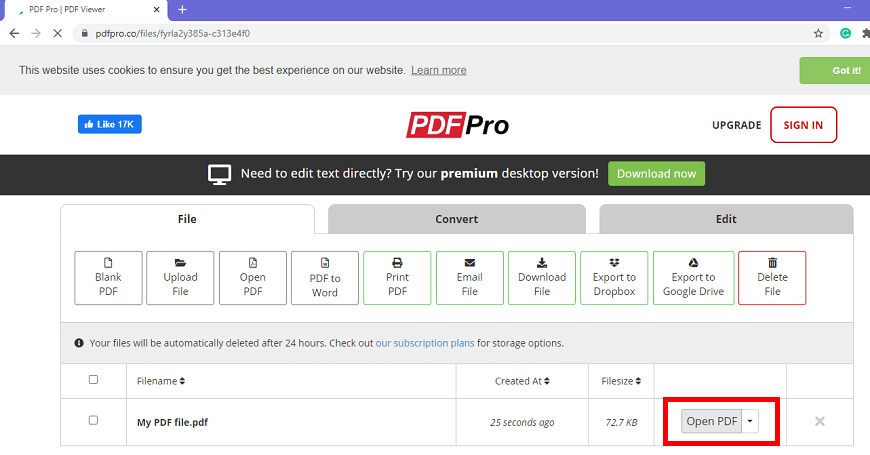Screen dimensions: 870x455
Task: Click the UPGRADE link
Action: click(x=736, y=125)
